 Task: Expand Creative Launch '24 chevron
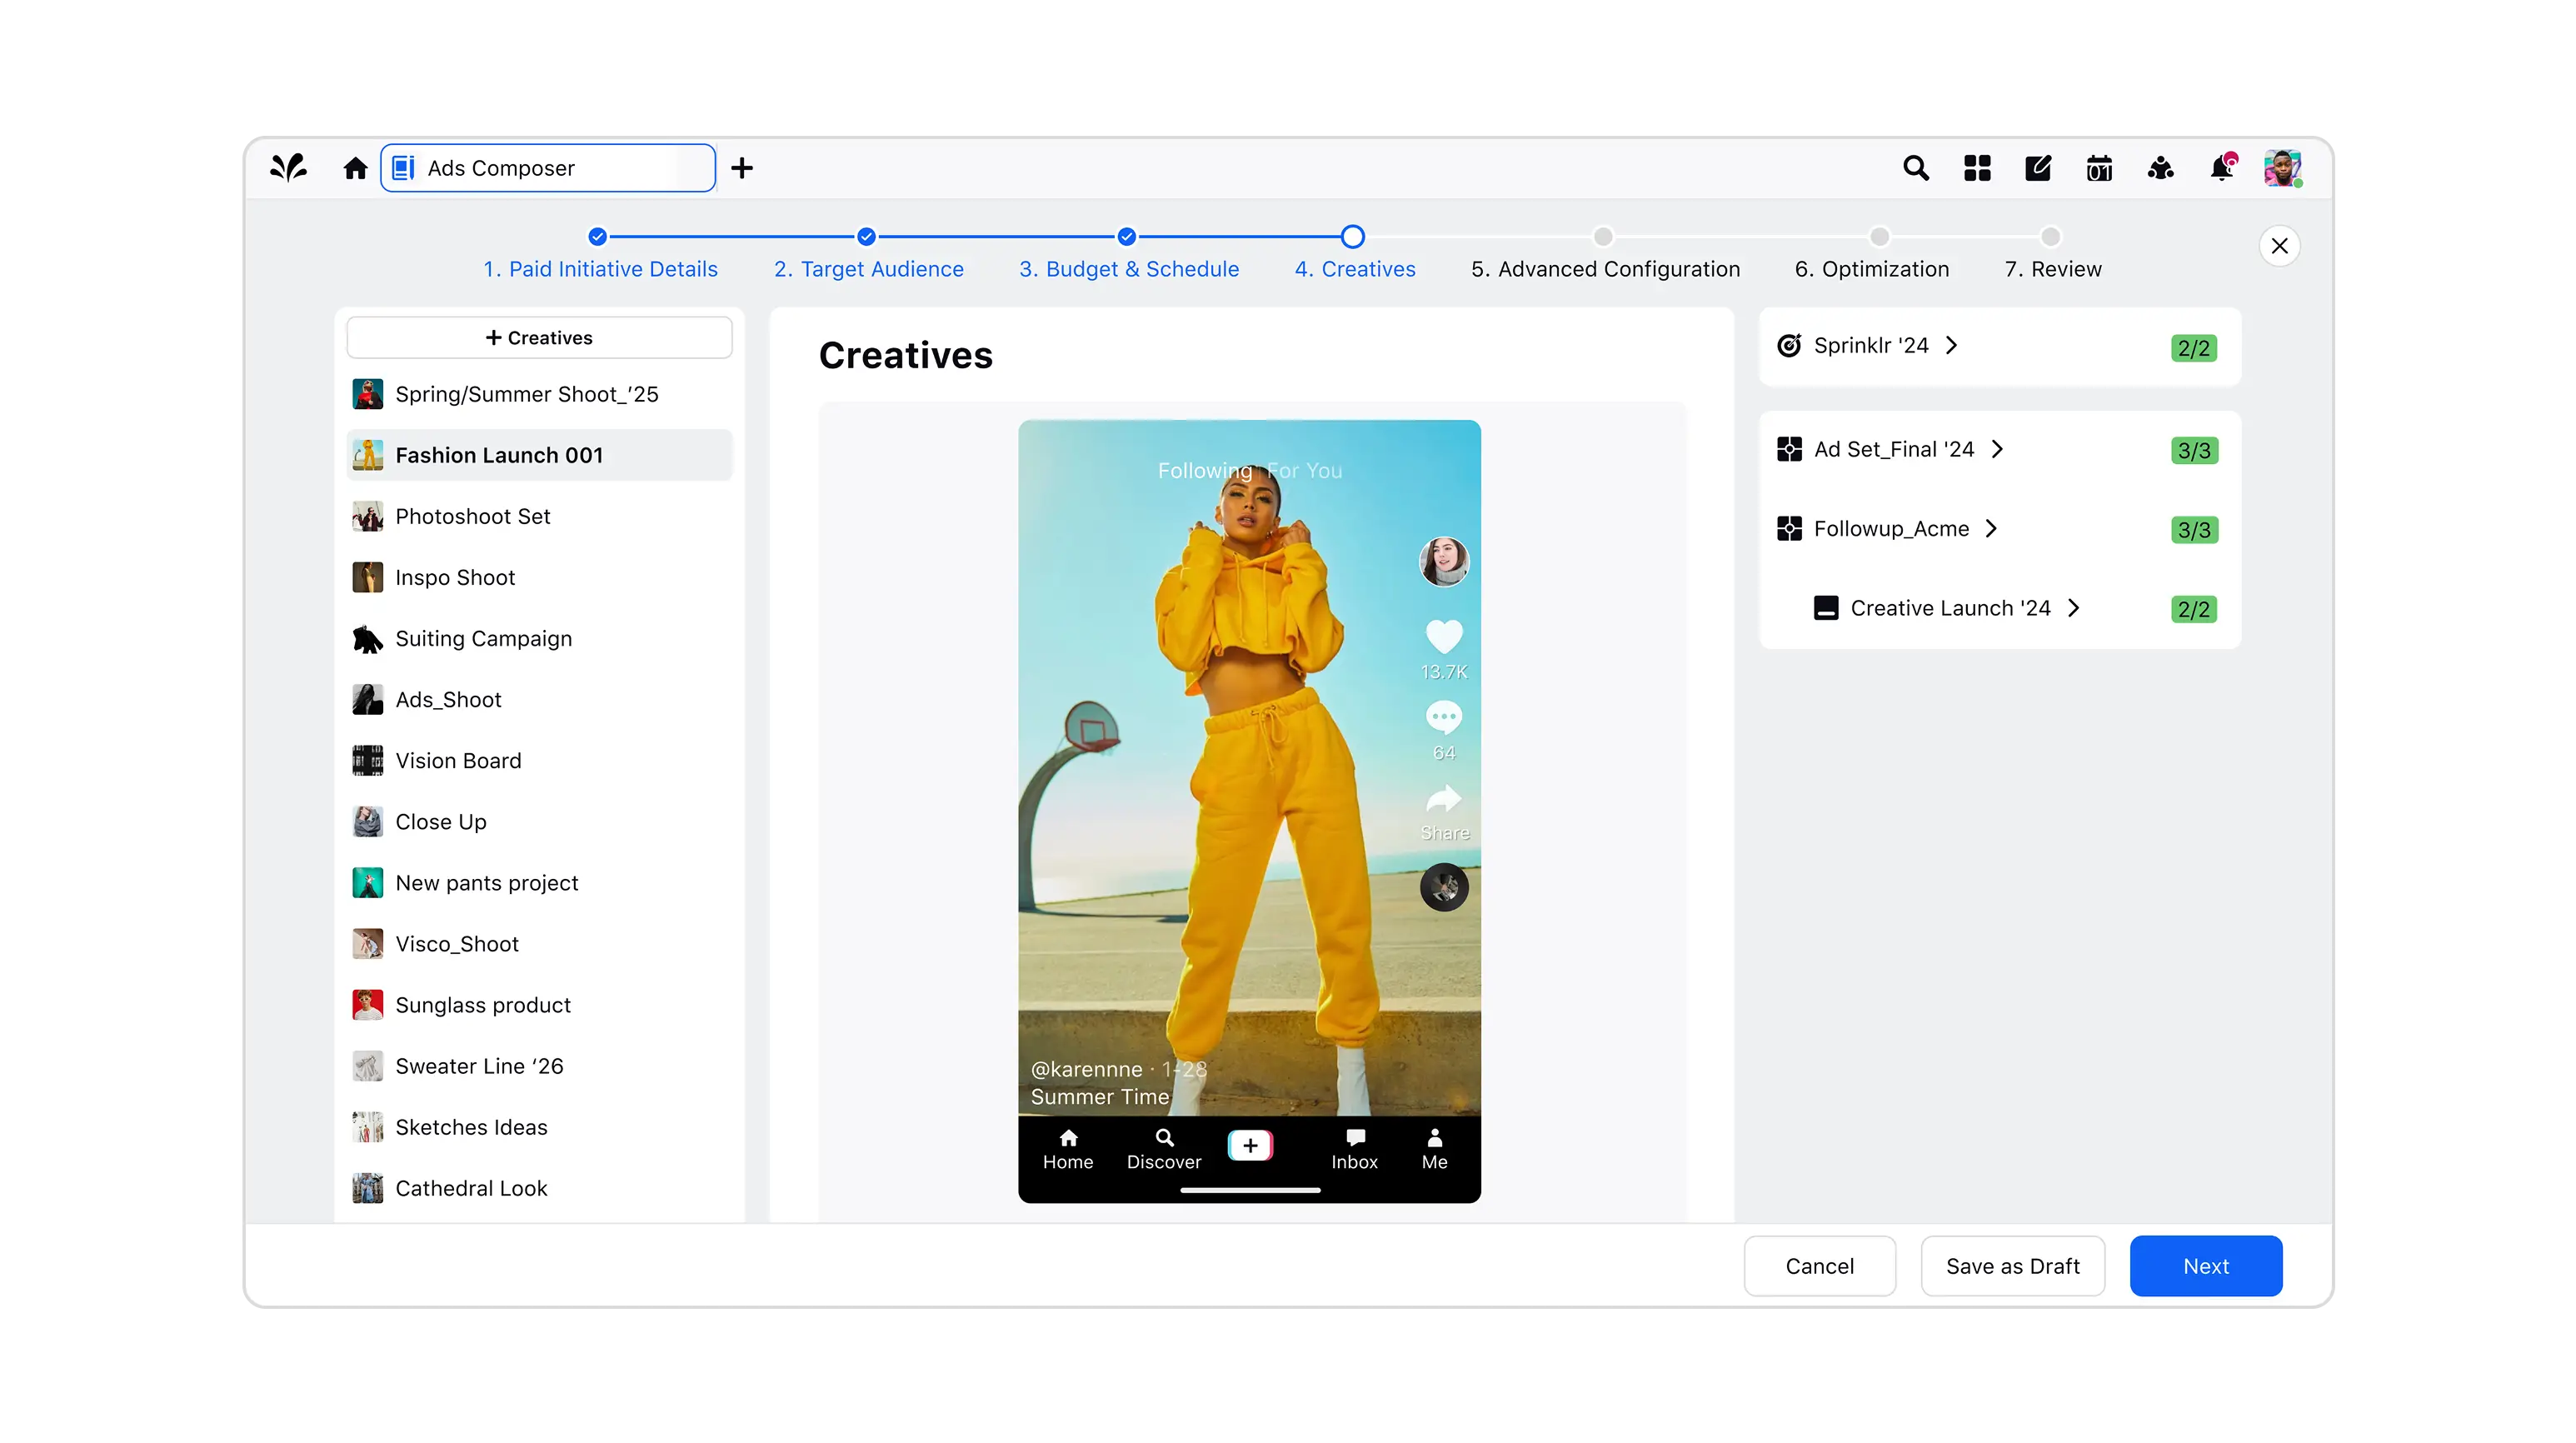point(2073,608)
